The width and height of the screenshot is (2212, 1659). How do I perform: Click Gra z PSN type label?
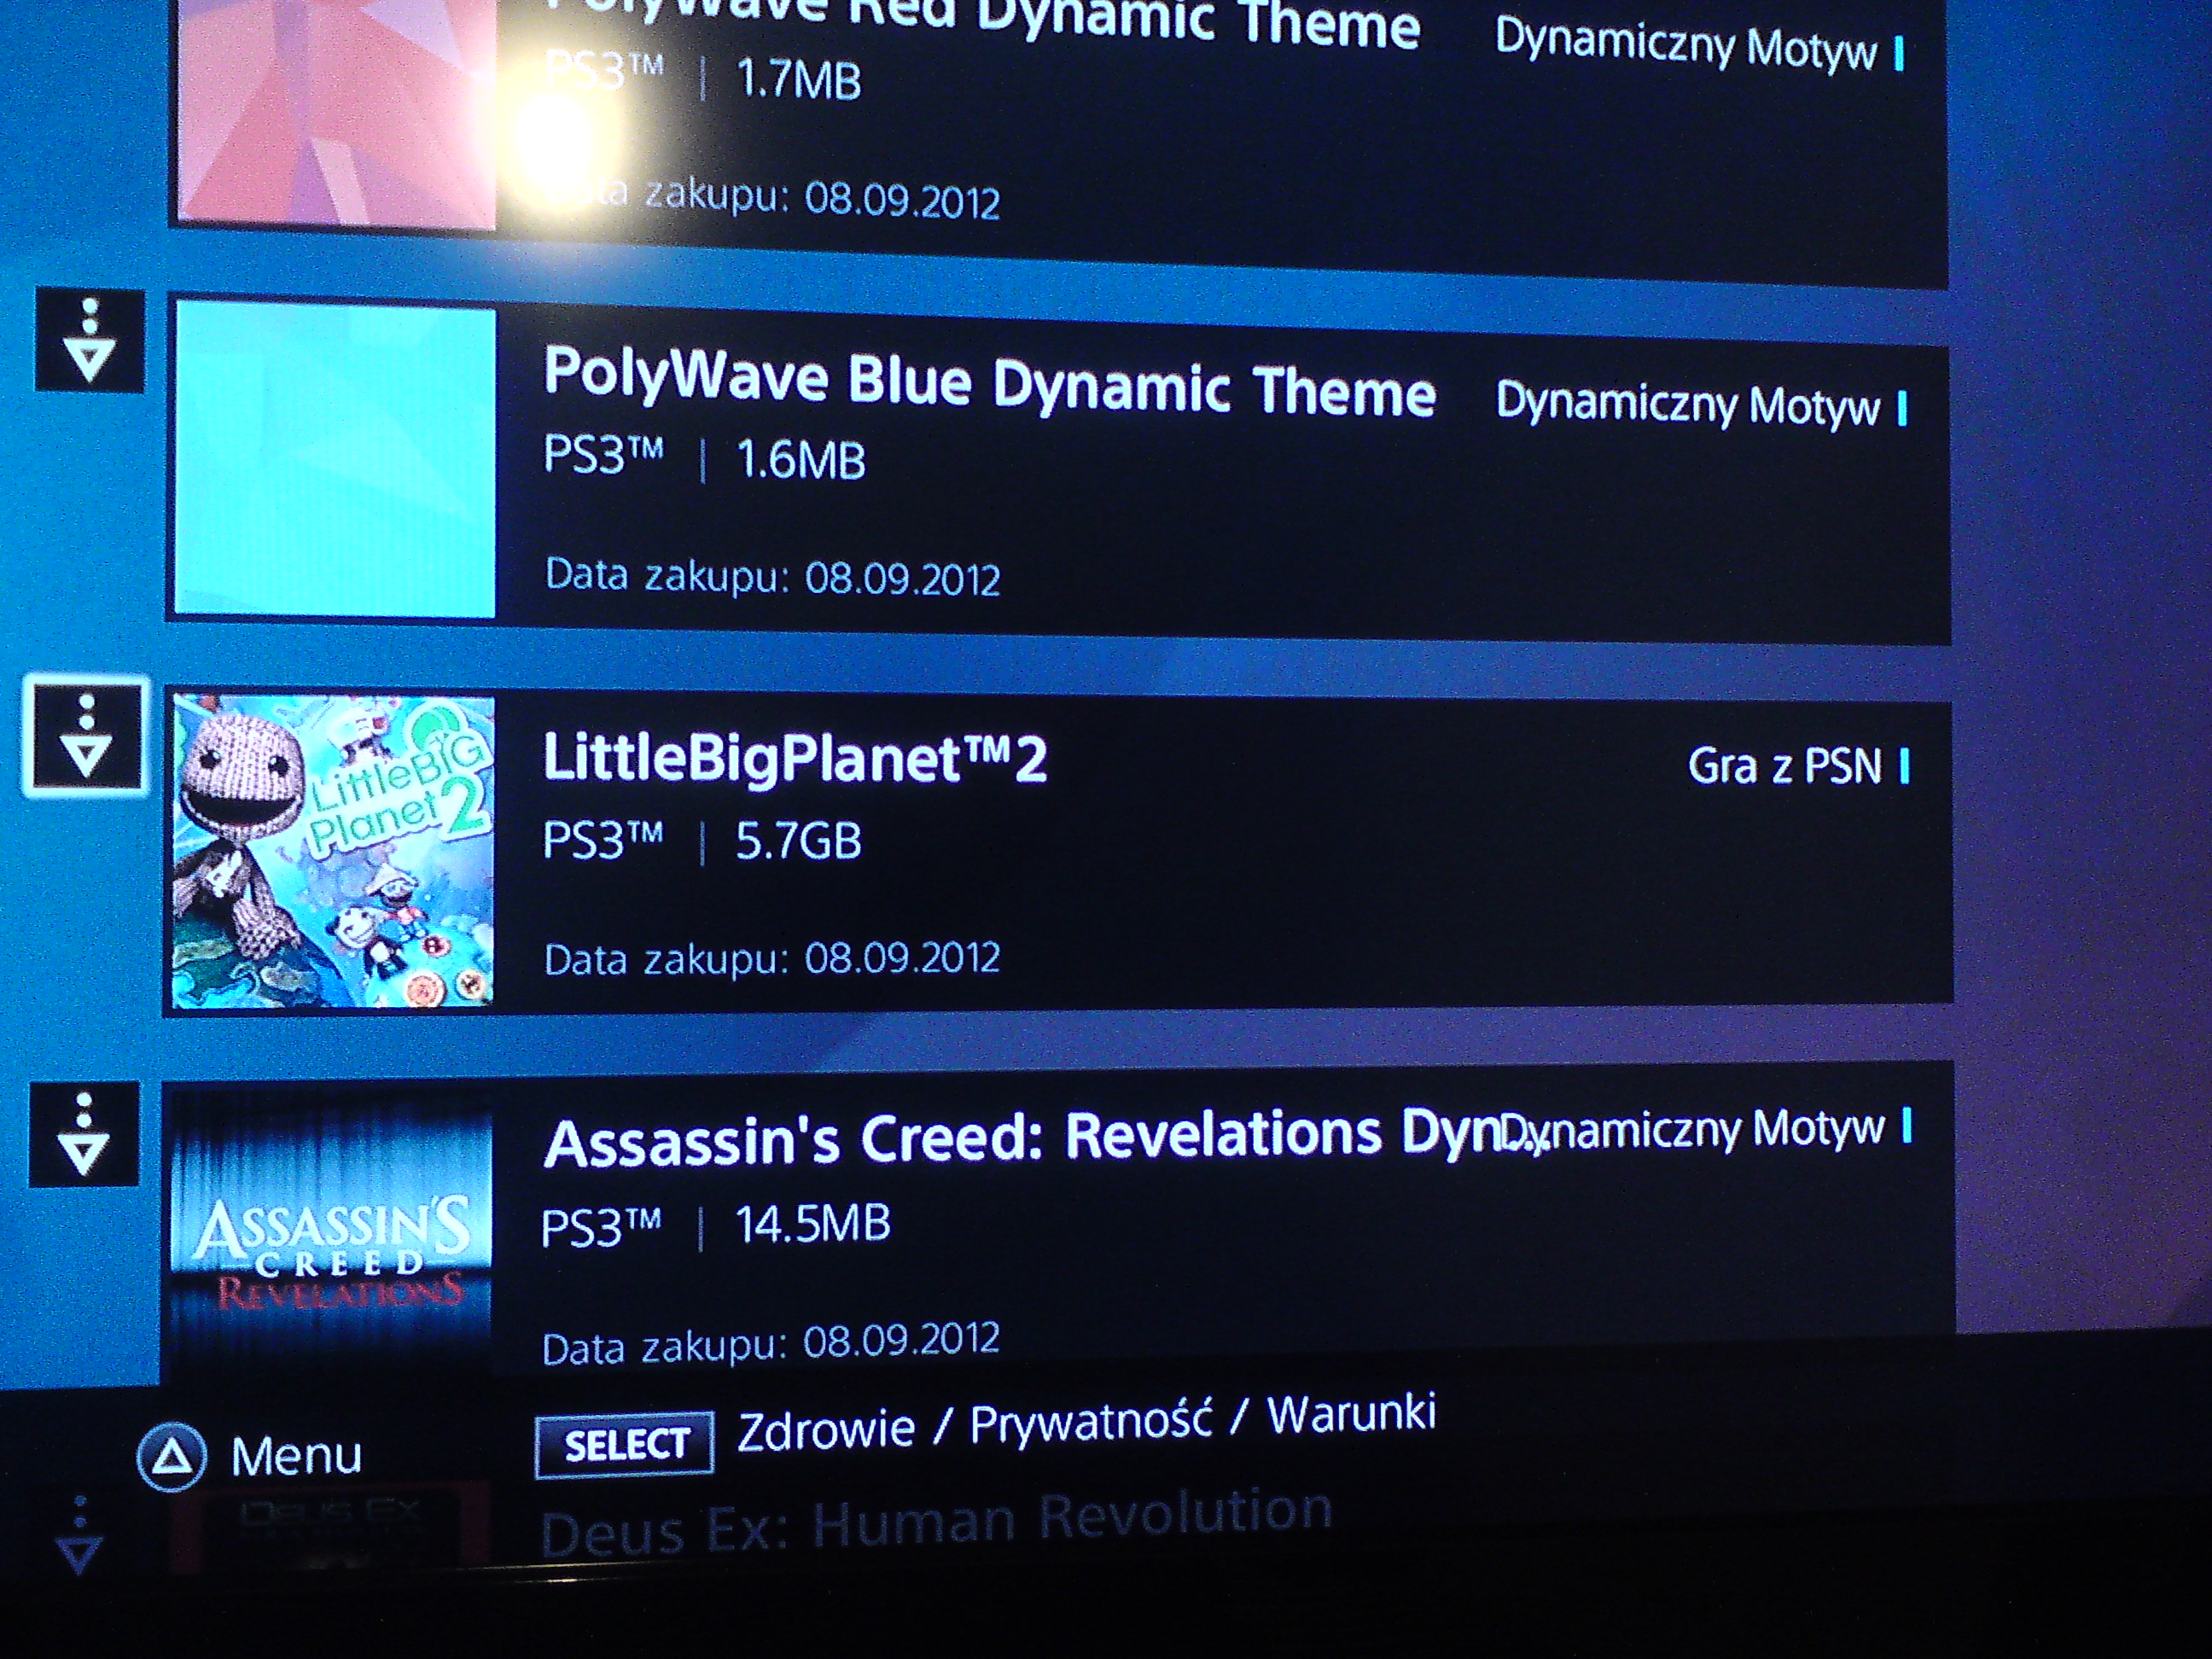[1784, 767]
